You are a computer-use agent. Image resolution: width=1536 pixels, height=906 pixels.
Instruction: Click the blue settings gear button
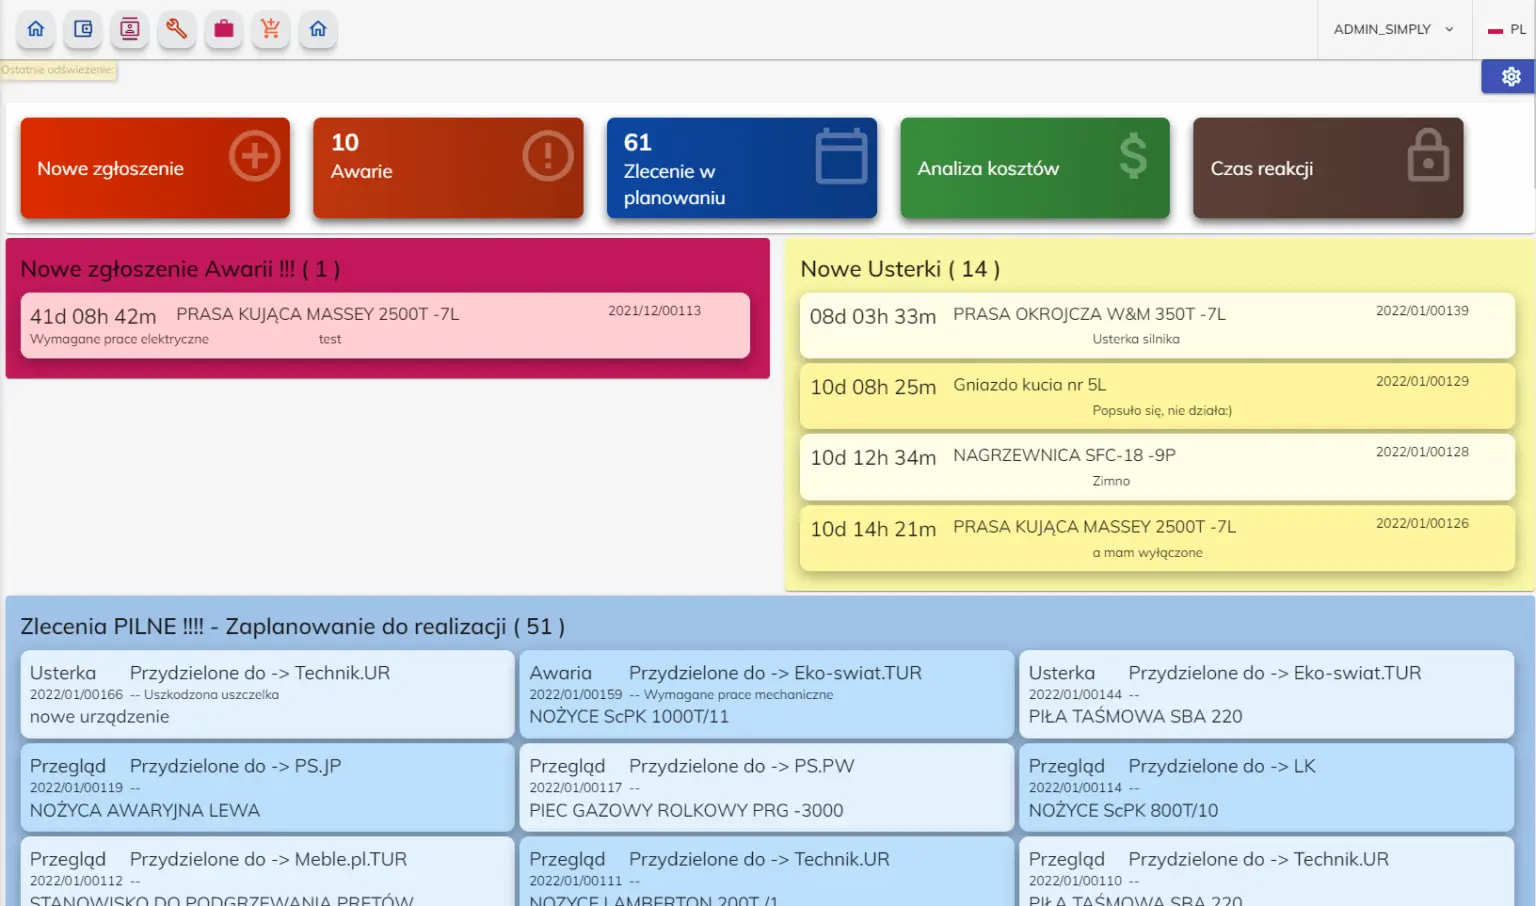pyautogui.click(x=1508, y=76)
